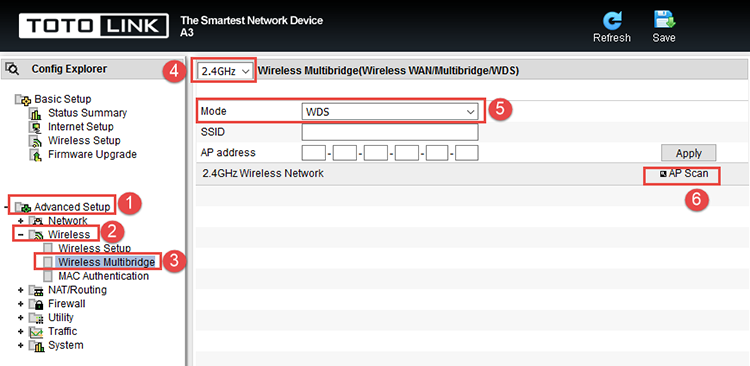Expand the System tree node

tap(21, 345)
